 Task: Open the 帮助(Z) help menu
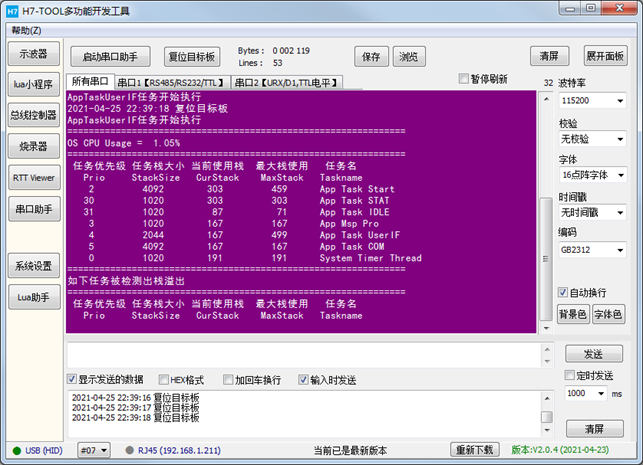click(26, 30)
